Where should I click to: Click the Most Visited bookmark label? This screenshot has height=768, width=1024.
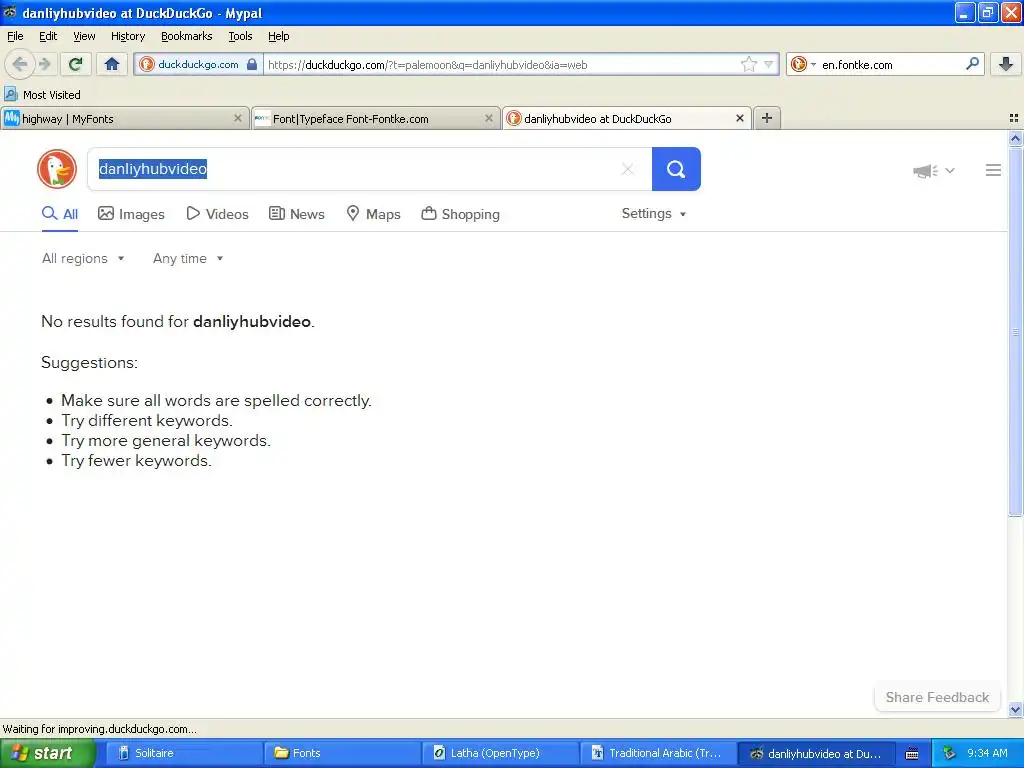coord(52,95)
